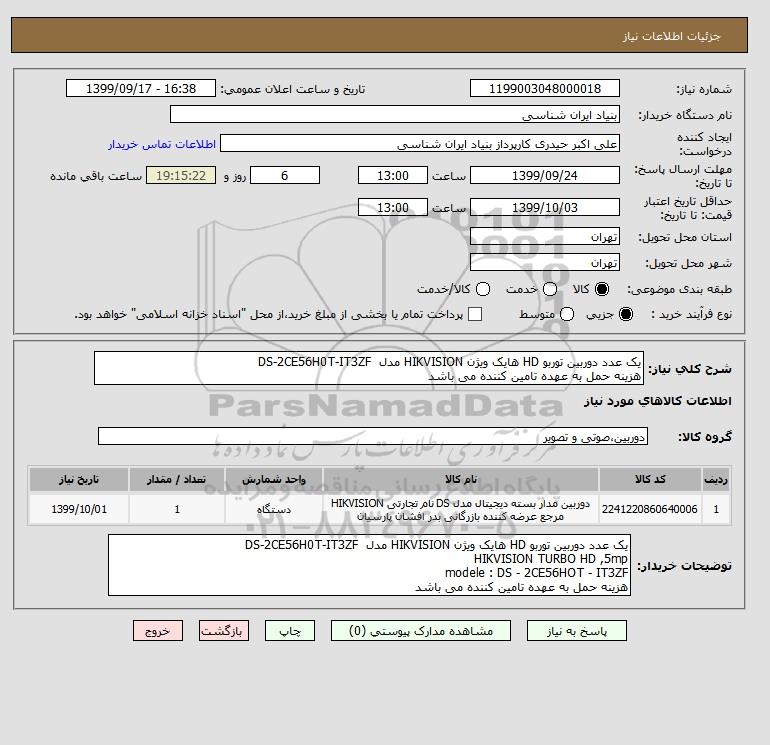Click the طبقه بندی موضوعی label
The image size is (770, 745).
click(680, 289)
